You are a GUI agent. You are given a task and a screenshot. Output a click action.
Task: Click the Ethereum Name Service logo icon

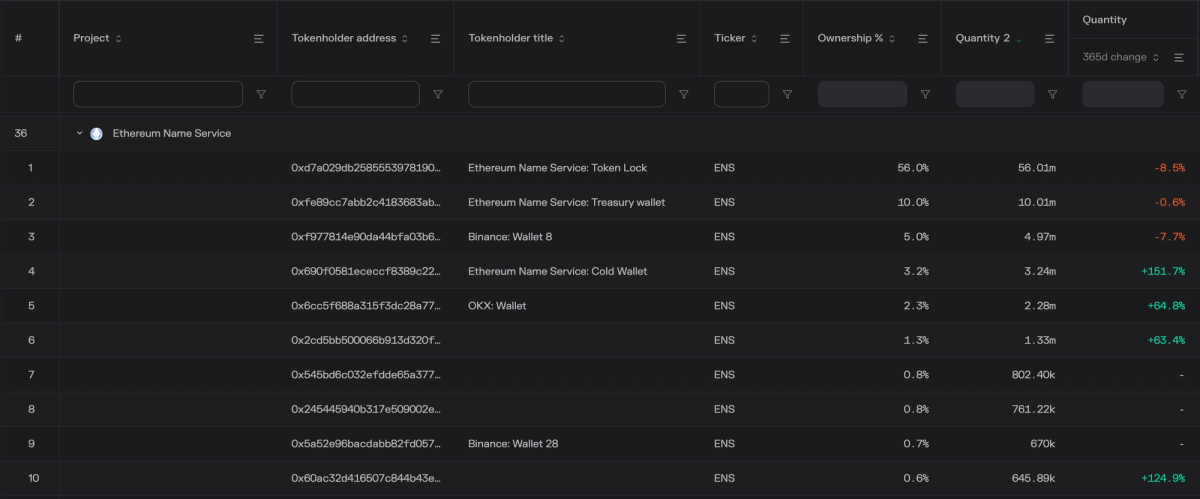click(x=97, y=133)
